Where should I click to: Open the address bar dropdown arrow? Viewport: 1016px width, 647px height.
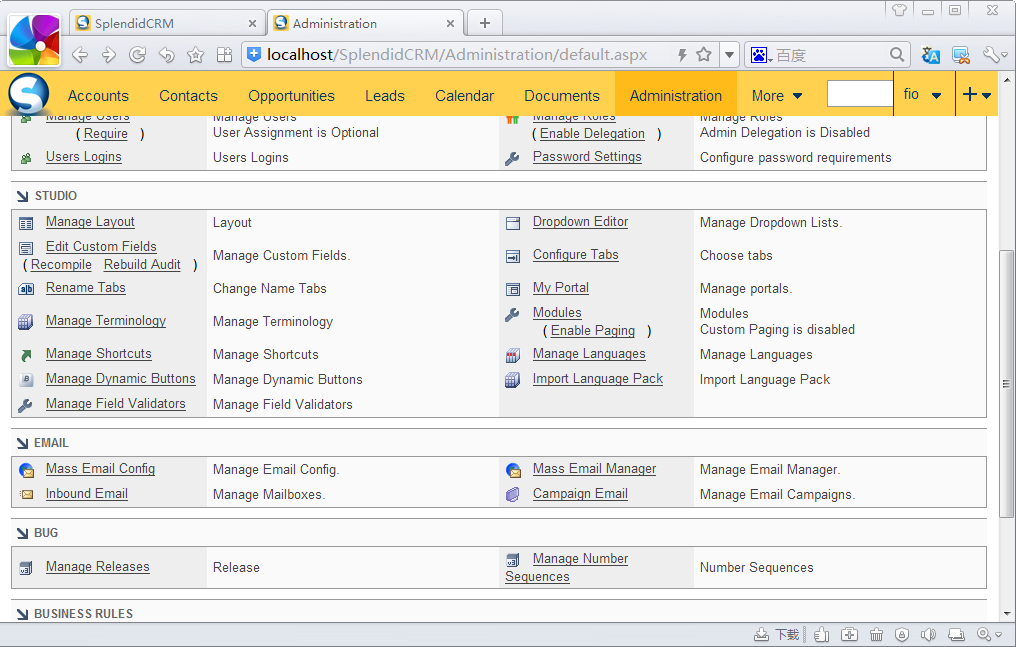[x=729, y=55]
